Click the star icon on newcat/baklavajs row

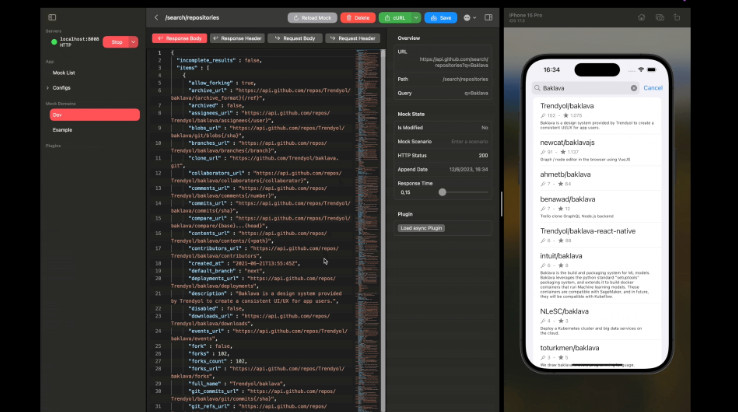(563, 152)
